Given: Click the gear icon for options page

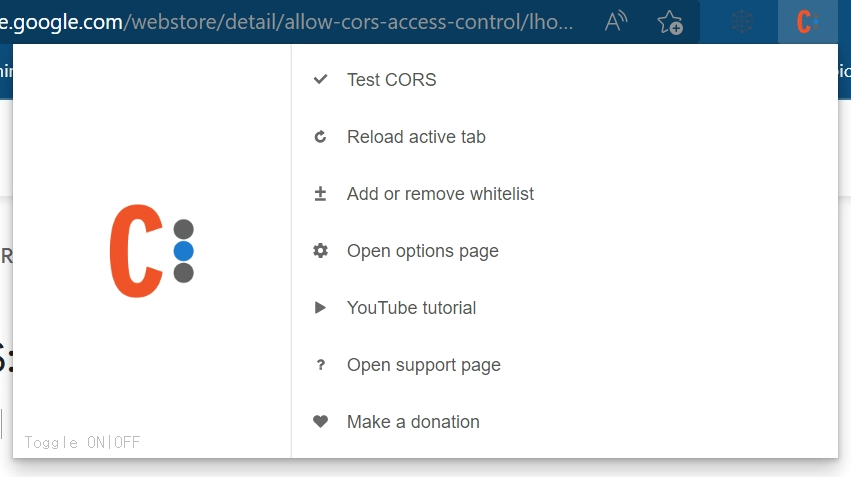Looking at the screenshot, I should [320, 251].
